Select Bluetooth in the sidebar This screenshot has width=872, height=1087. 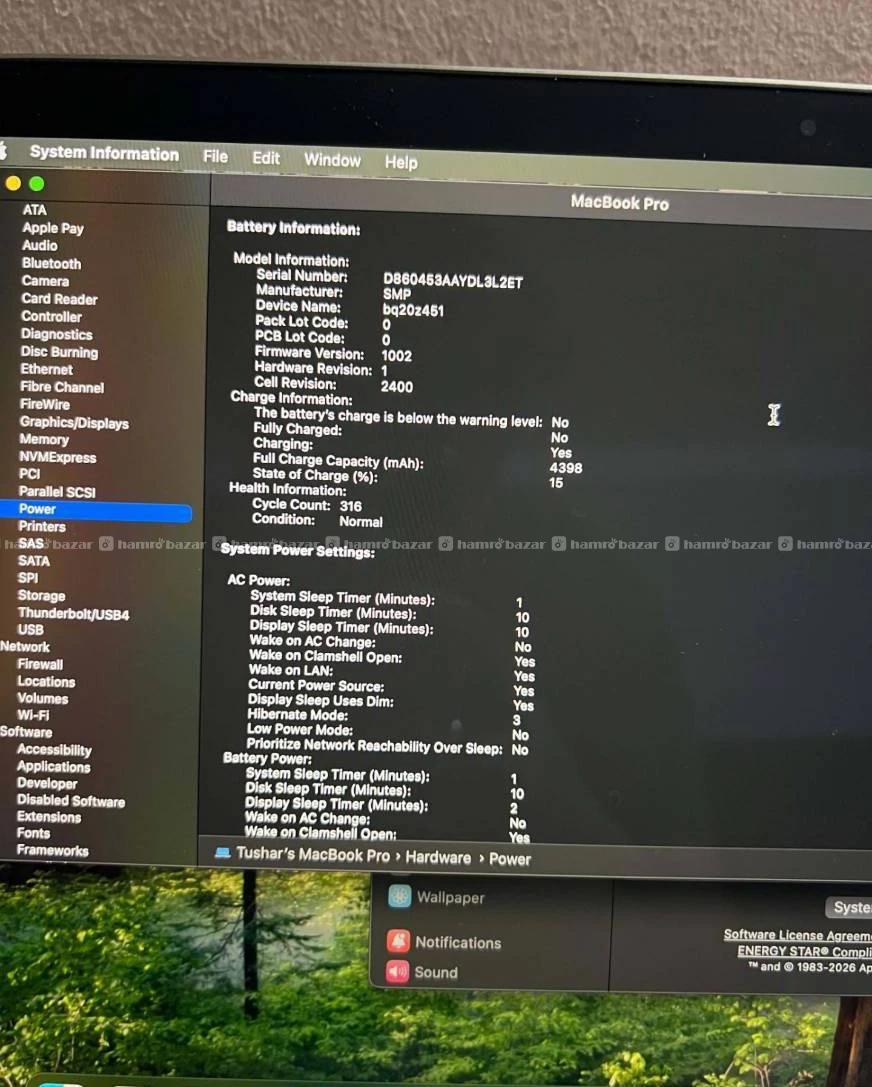point(51,263)
